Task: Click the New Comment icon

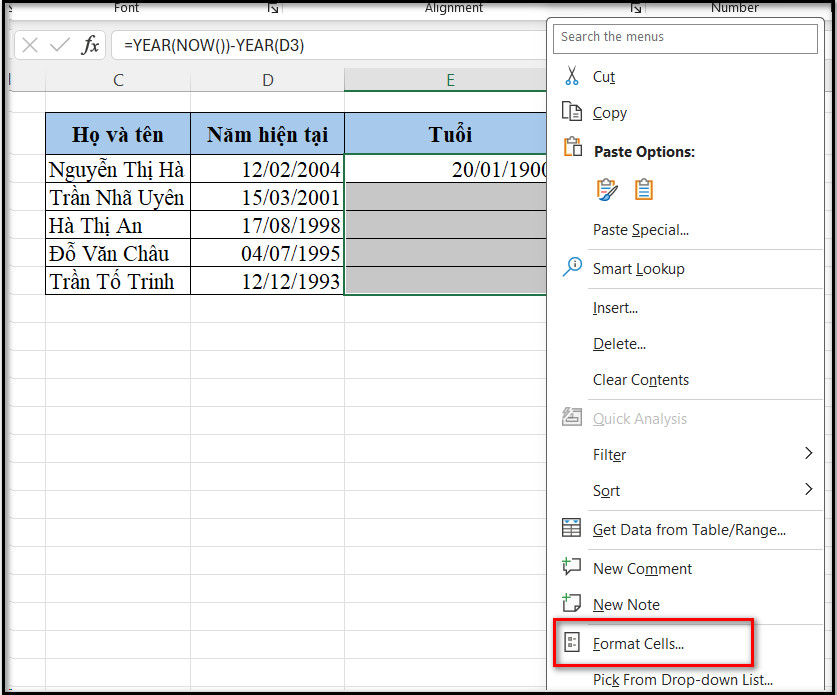Action: [572, 567]
